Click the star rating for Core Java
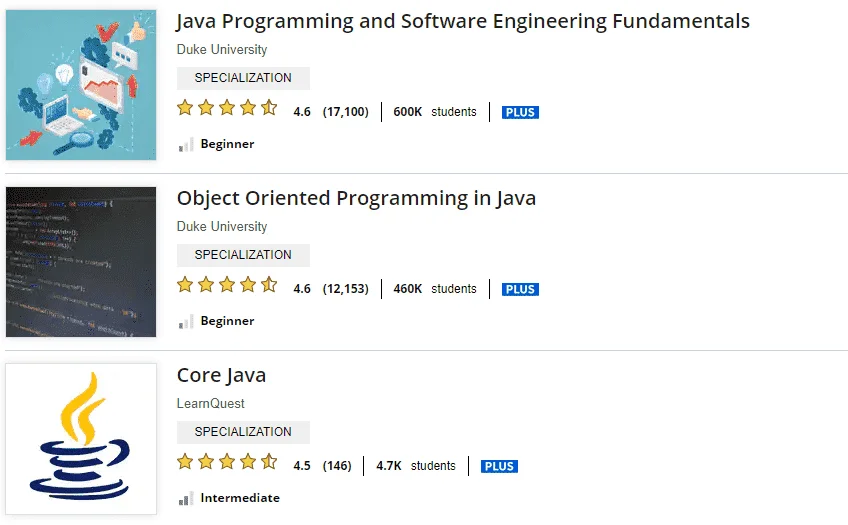Viewport: 848px width, 525px height. [x=227, y=462]
